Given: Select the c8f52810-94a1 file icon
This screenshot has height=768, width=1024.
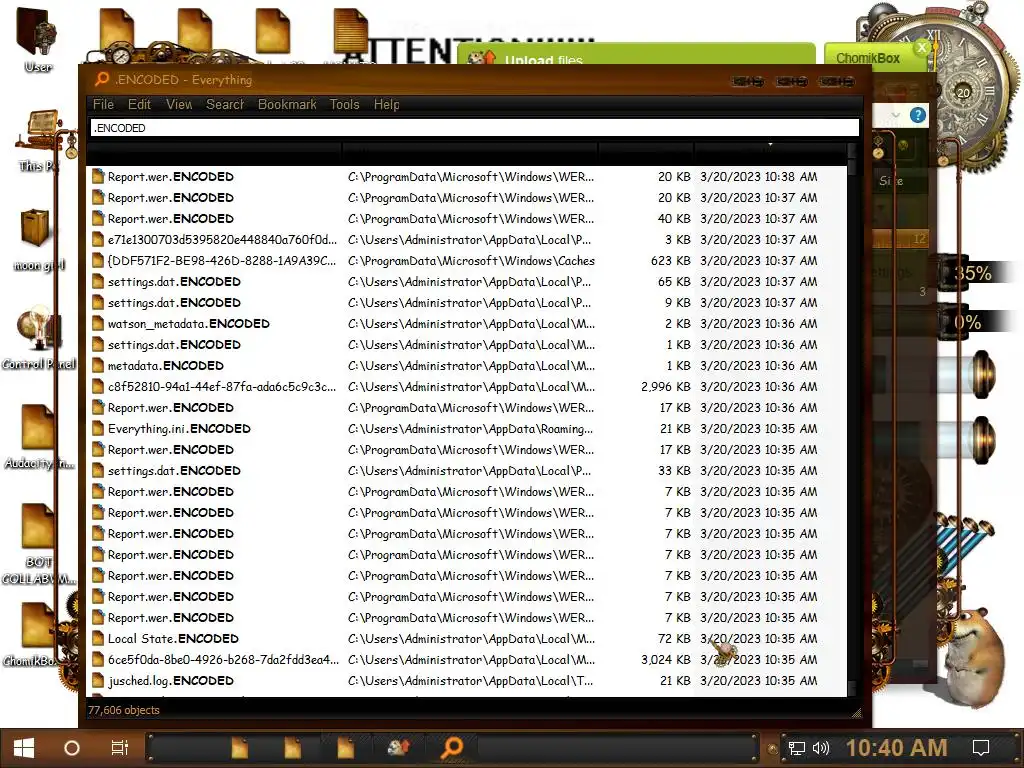Looking at the screenshot, I should 98,387.
